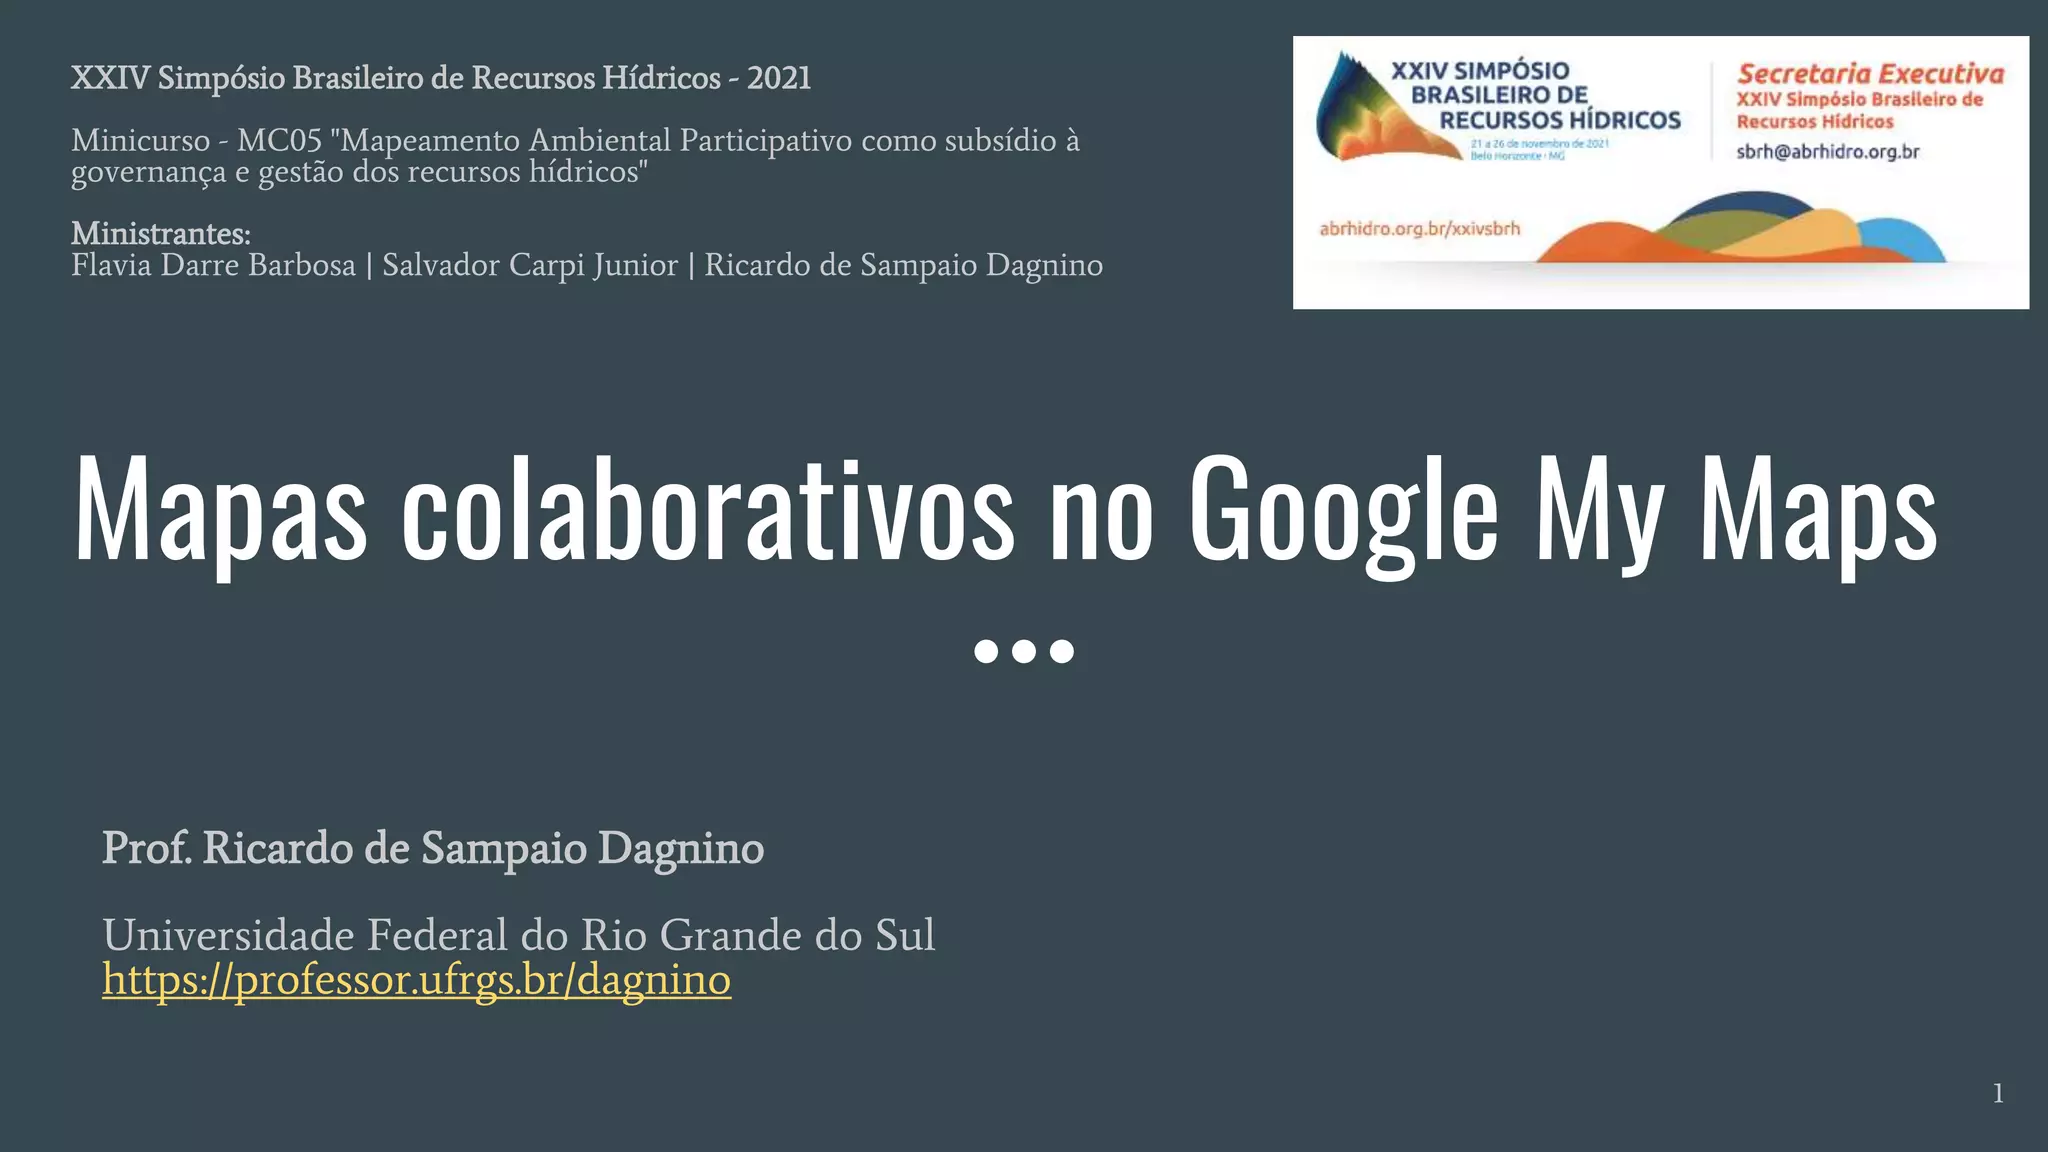Click the sbrh@abrhidro.org.br email in banner
Viewport: 2048px width, 1152px height.
1827,152
